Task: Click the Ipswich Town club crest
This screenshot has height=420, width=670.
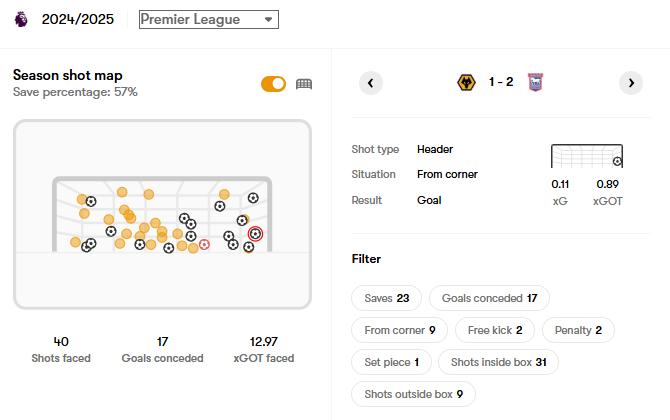Action: (535, 83)
